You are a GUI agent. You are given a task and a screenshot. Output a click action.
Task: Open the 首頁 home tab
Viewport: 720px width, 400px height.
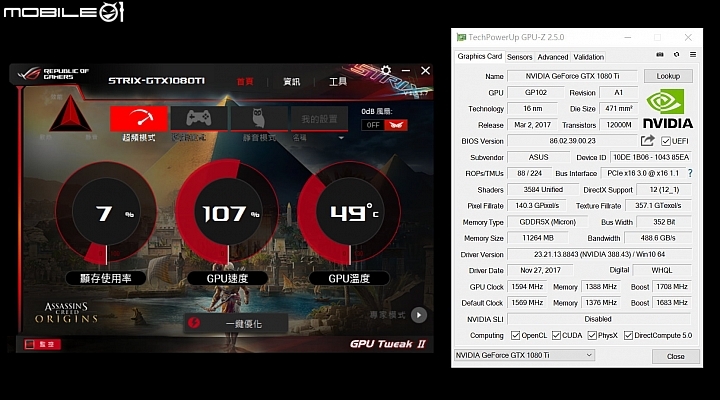point(245,81)
